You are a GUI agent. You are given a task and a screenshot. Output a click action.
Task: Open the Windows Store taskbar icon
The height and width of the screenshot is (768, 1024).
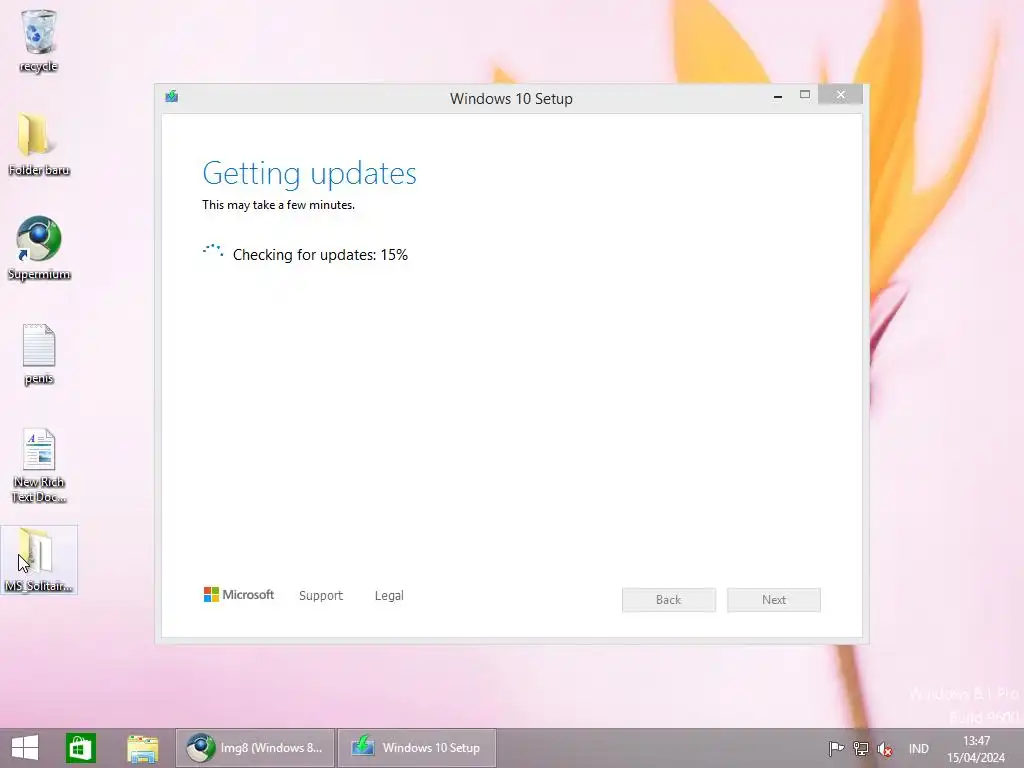pyautogui.click(x=81, y=748)
